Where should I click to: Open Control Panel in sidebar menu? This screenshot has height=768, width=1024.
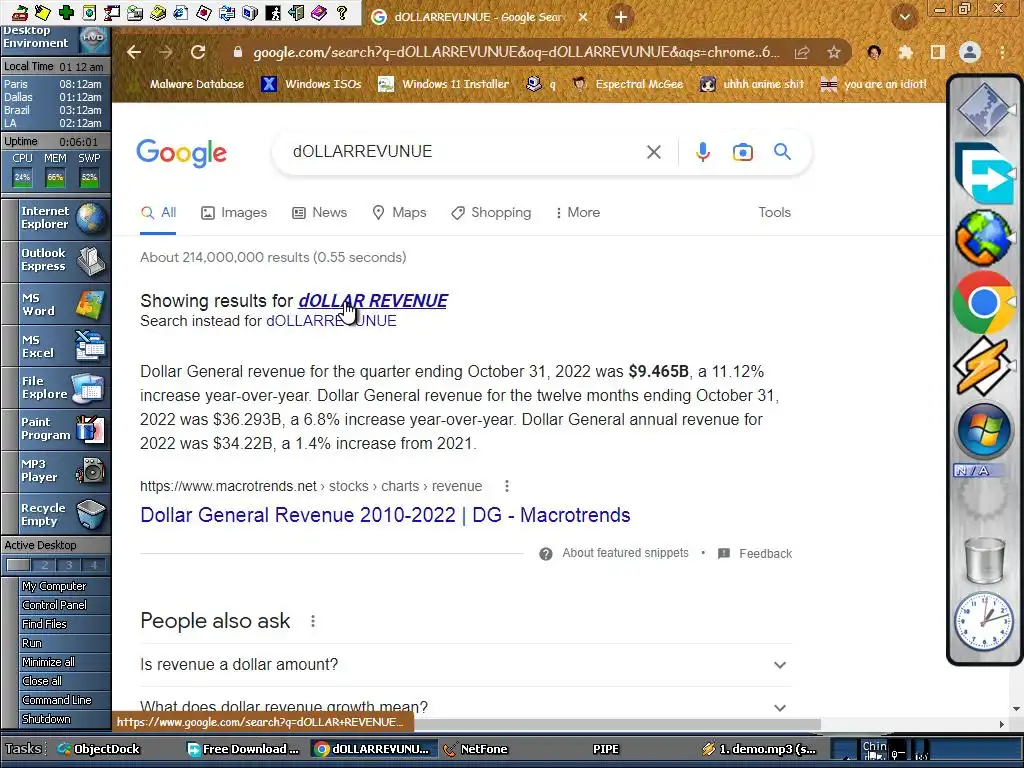click(x=64, y=605)
